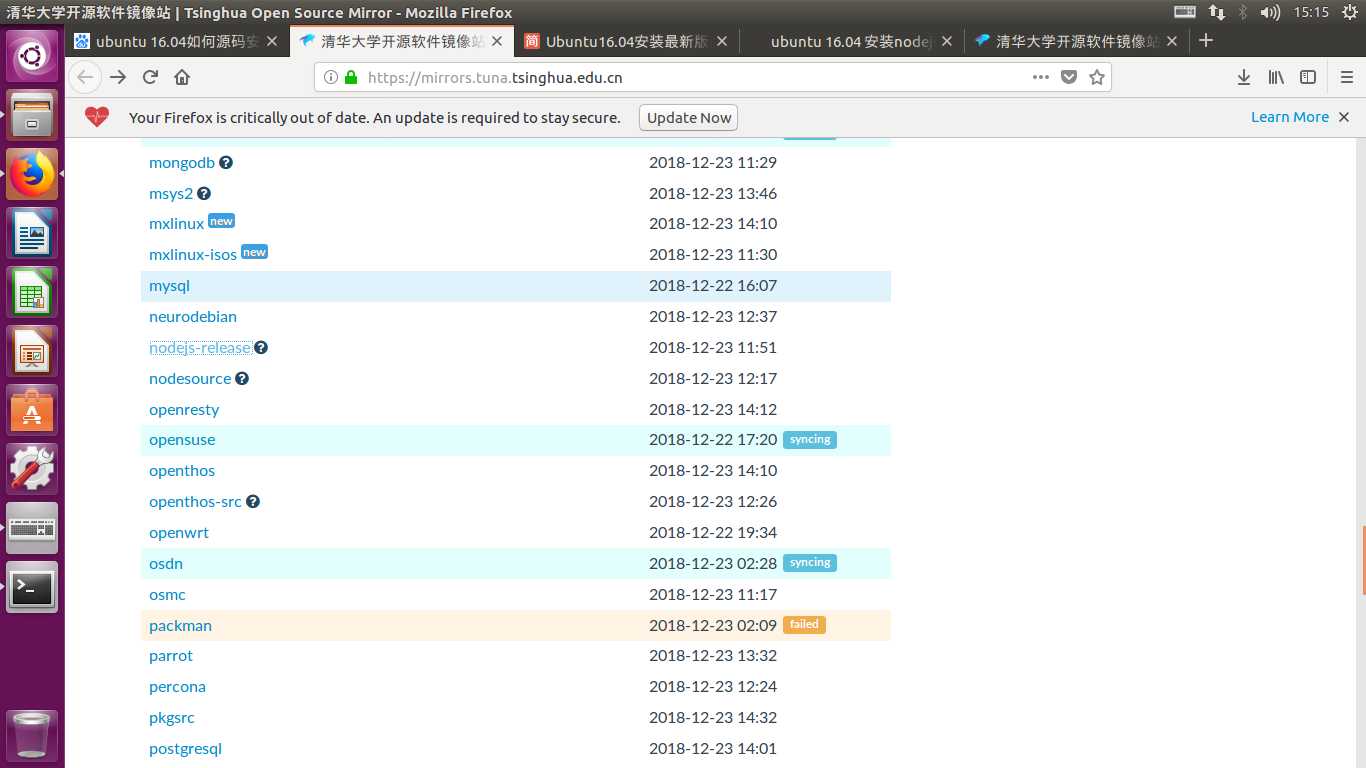Switch to the last 清华大学开源软件镜像 tab
The image size is (1366, 768).
pos(1078,41)
